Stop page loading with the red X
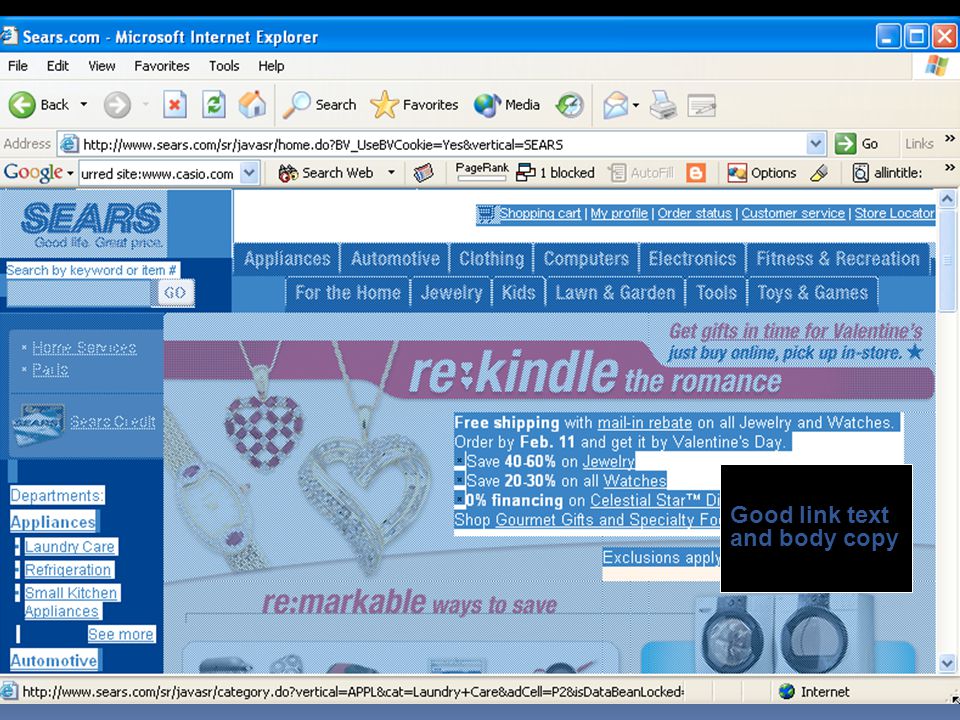960x720 pixels. (174, 105)
